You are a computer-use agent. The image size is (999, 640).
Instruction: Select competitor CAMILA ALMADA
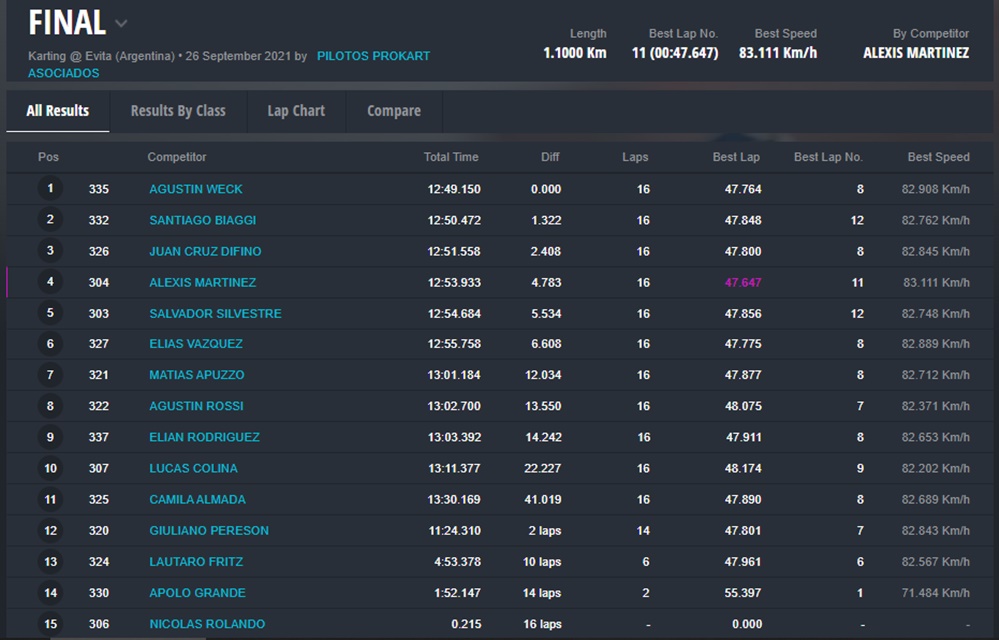pos(197,500)
